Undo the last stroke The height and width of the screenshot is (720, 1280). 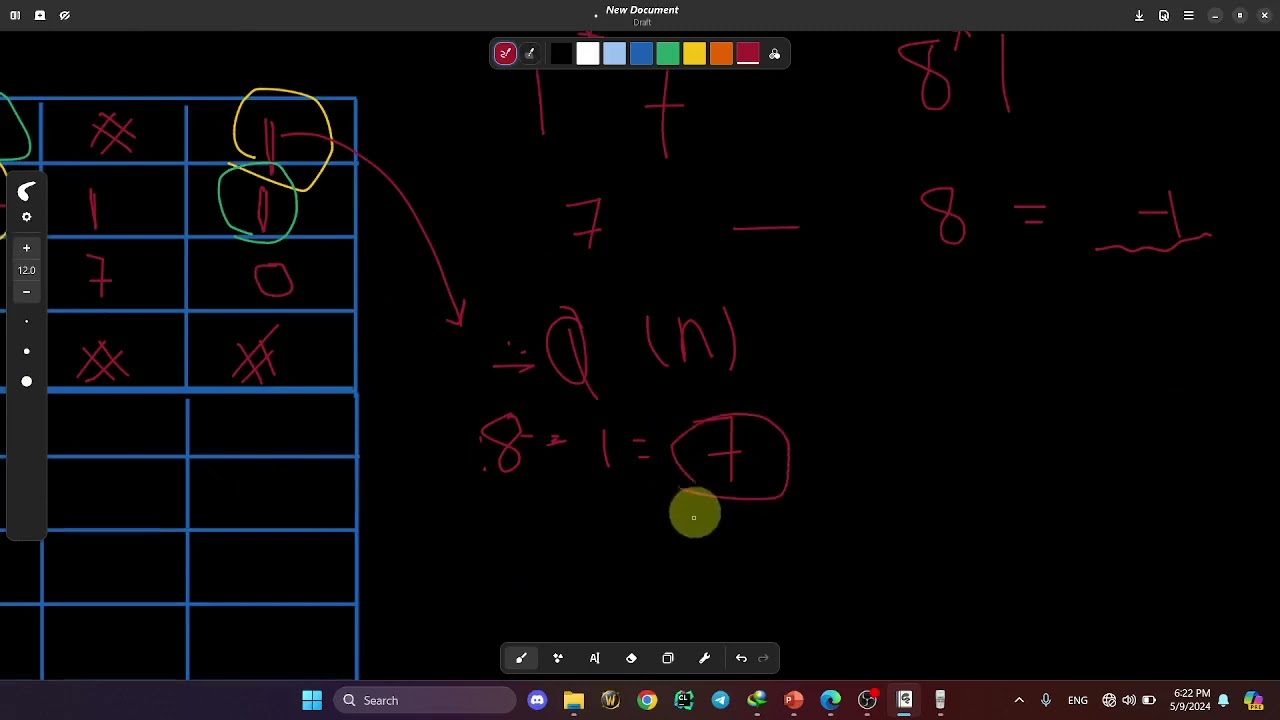[x=741, y=658]
